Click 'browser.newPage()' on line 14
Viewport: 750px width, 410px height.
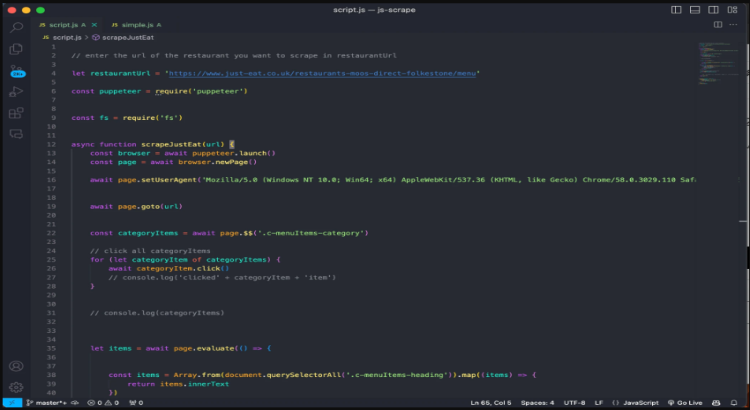click(x=217, y=162)
